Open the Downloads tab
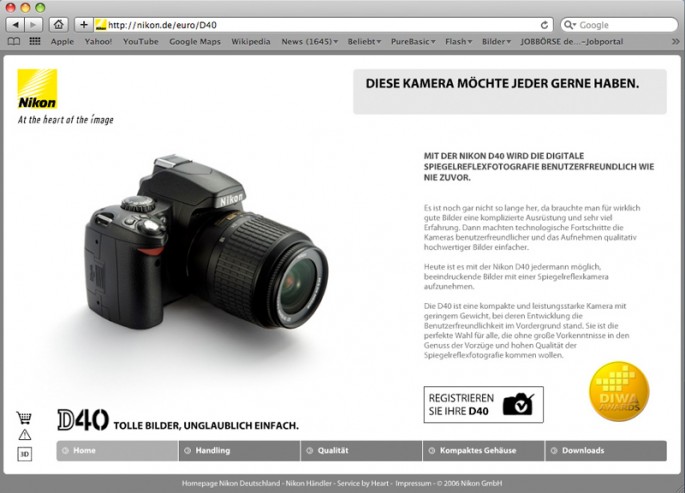Screen dimensions: 685x493 (606, 451)
